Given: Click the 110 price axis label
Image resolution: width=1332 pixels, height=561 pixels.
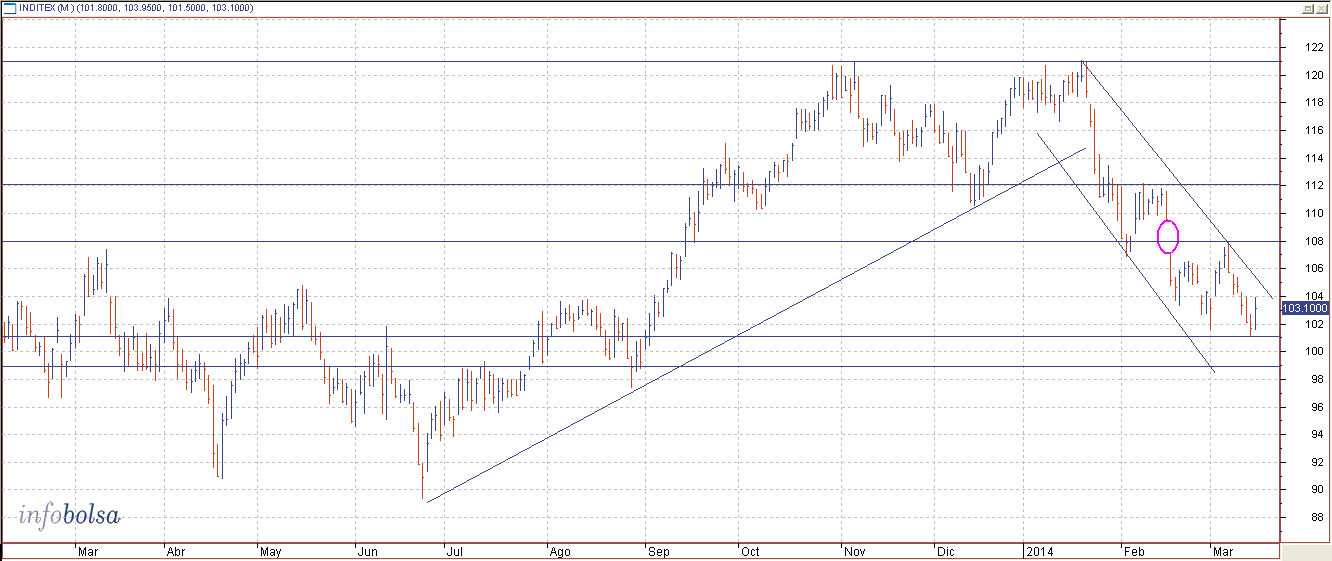Looking at the screenshot, I should 1312,213.
